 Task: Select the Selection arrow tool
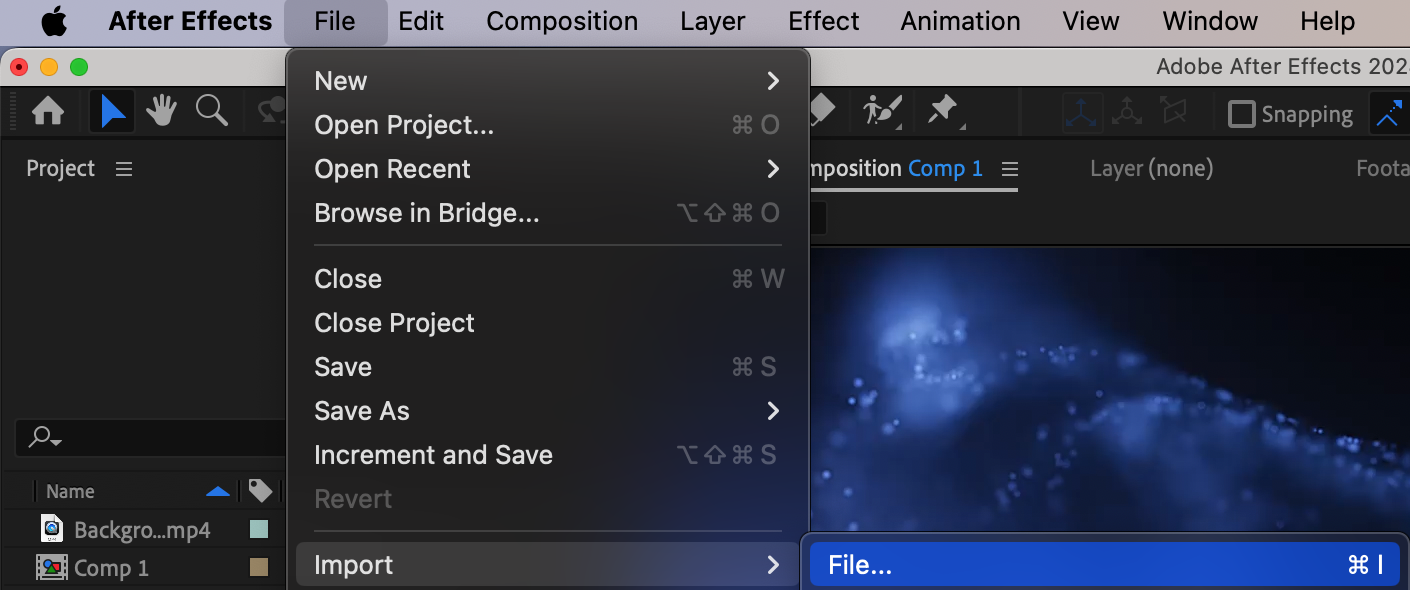pyautogui.click(x=112, y=112)
